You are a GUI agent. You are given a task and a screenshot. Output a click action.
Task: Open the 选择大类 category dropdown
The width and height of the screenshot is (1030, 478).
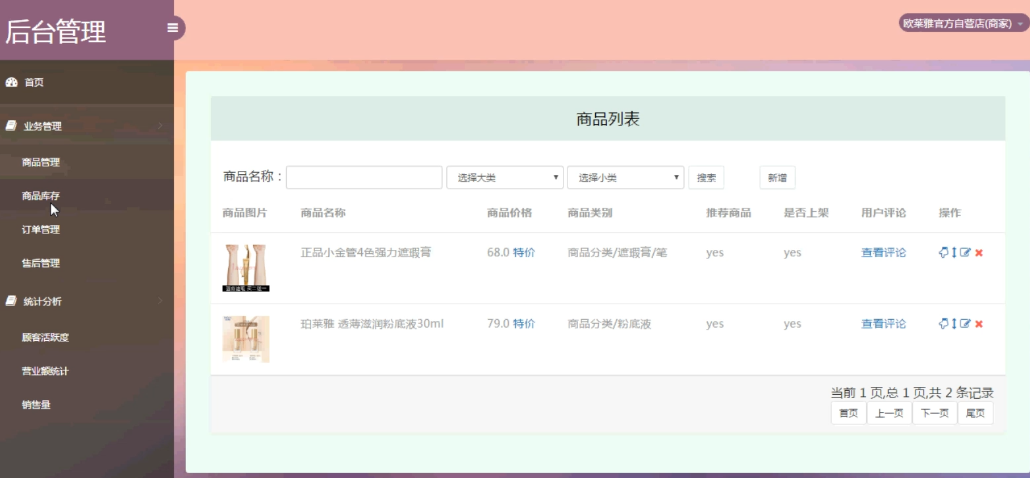tap(505, 177)
